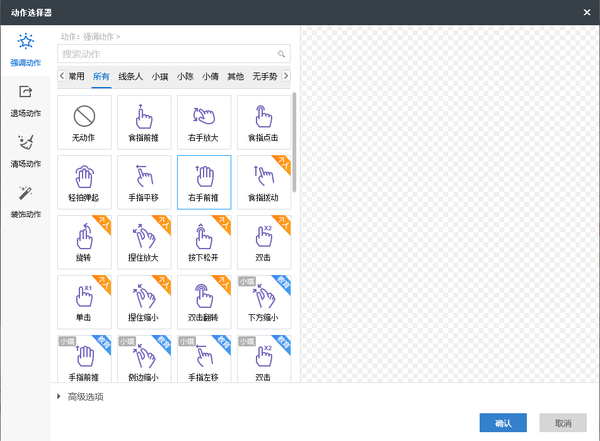The width and height of the screenshot is (600, 441).
Task: Confirm with the 确认 button
Action: pos(503,423)
